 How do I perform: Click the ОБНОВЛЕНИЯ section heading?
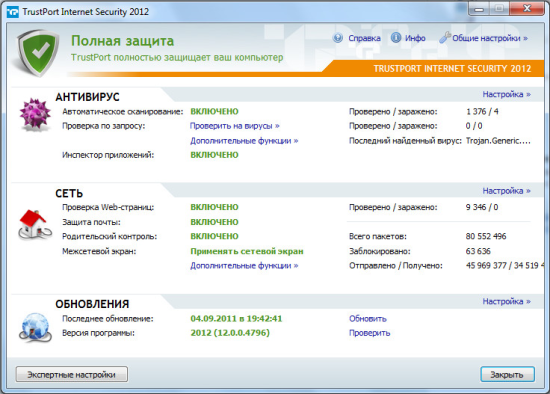tap(92, 304)
